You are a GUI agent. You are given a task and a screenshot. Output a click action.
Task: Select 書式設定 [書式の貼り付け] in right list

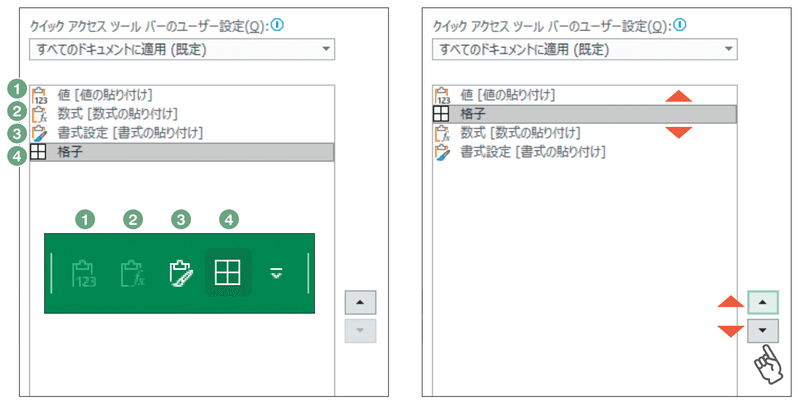point(585,152)
